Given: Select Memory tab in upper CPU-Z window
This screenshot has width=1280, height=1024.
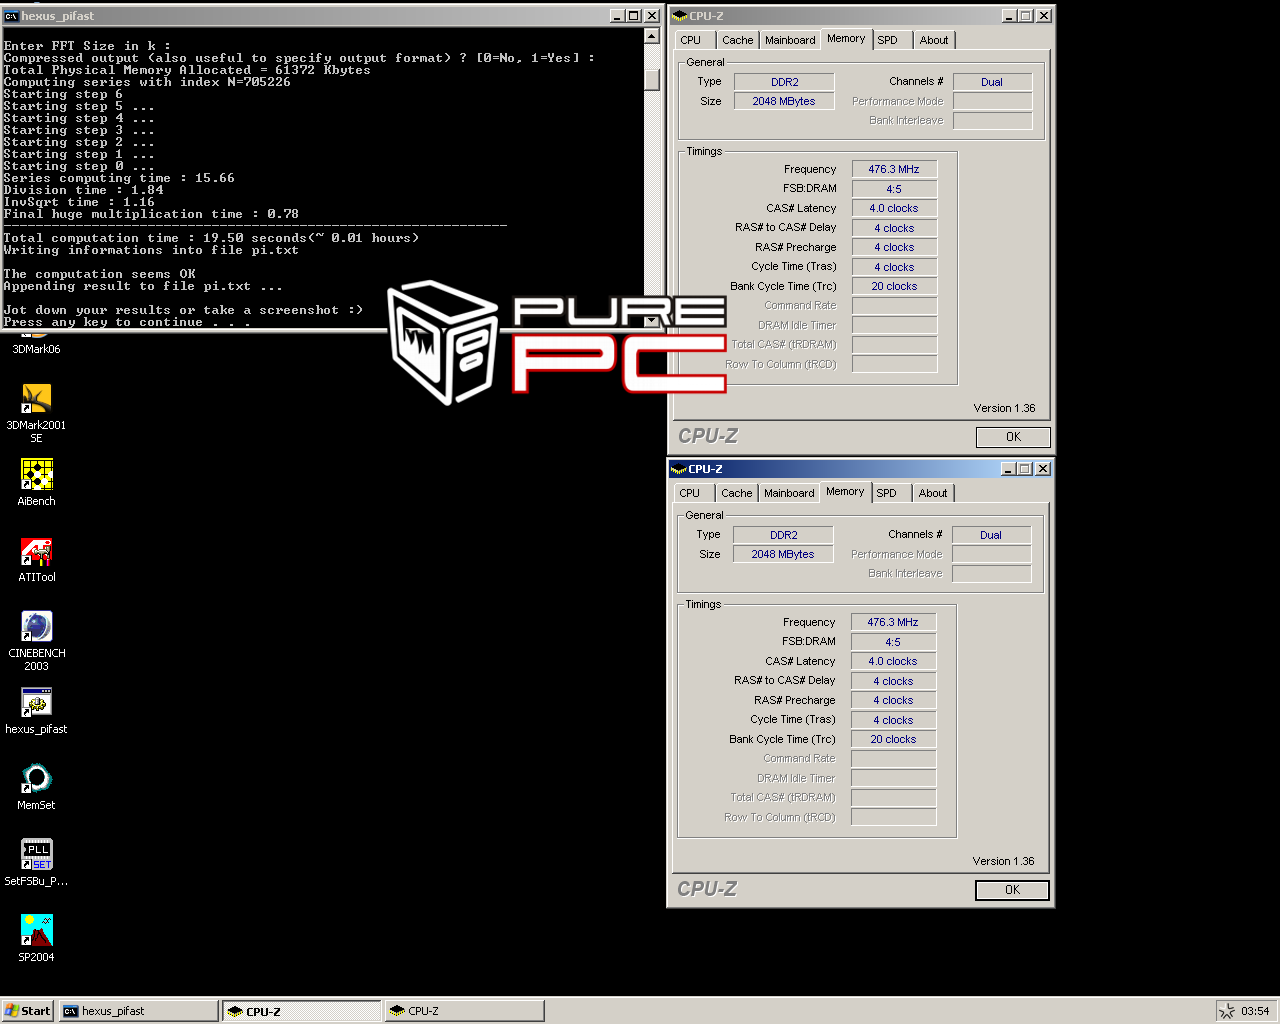Looking at the screenshot, I should [846, 39].
